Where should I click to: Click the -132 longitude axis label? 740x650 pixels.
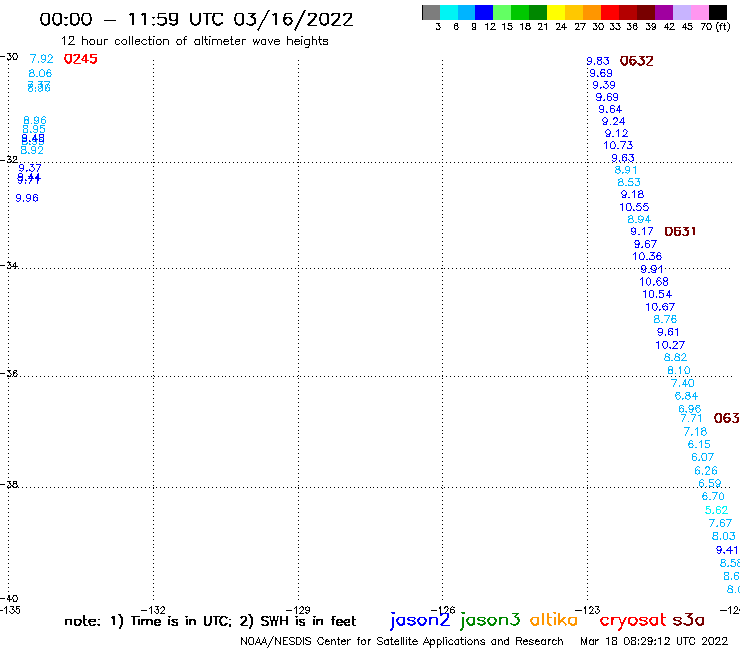click(153, 610)
